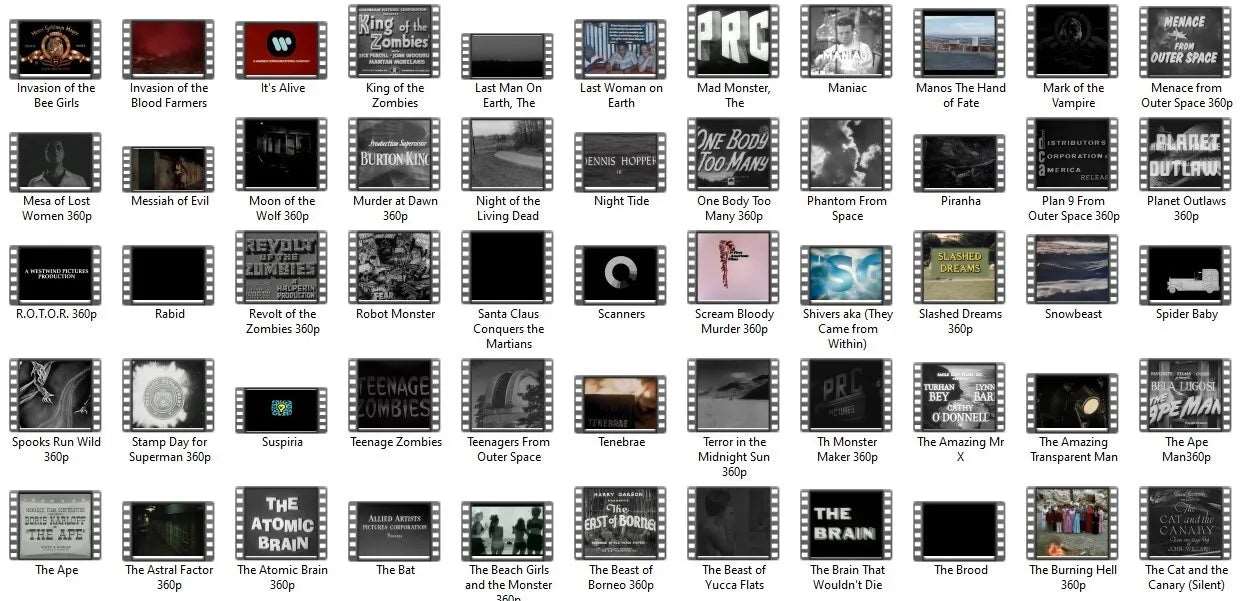Click the Invasion of the Bee Girls file

[x=56, y=48]
